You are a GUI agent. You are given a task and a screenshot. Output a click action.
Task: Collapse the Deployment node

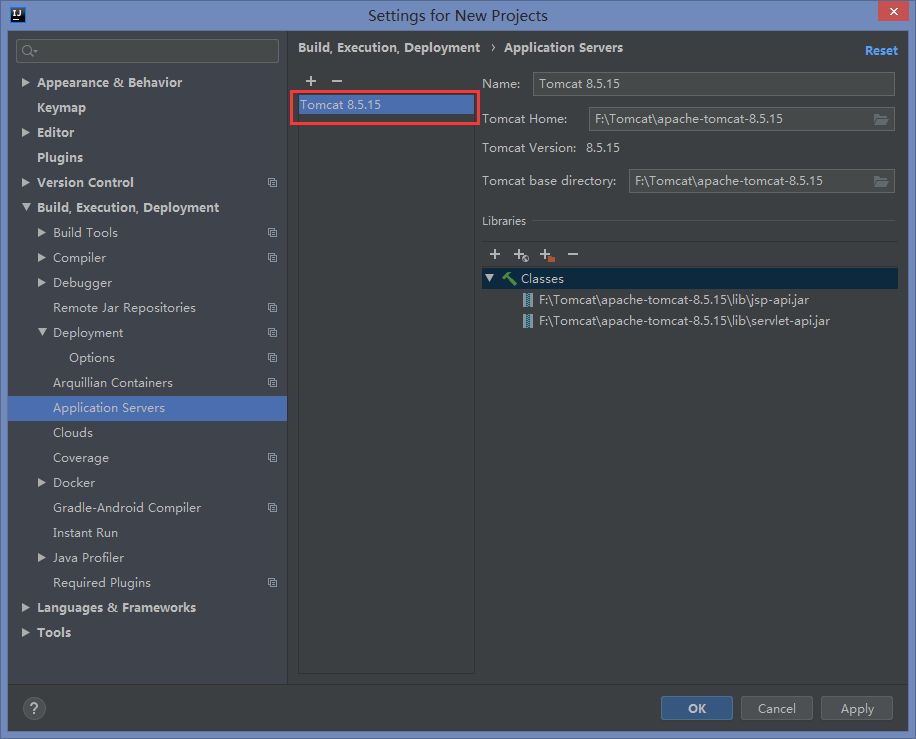click(42, 332)
